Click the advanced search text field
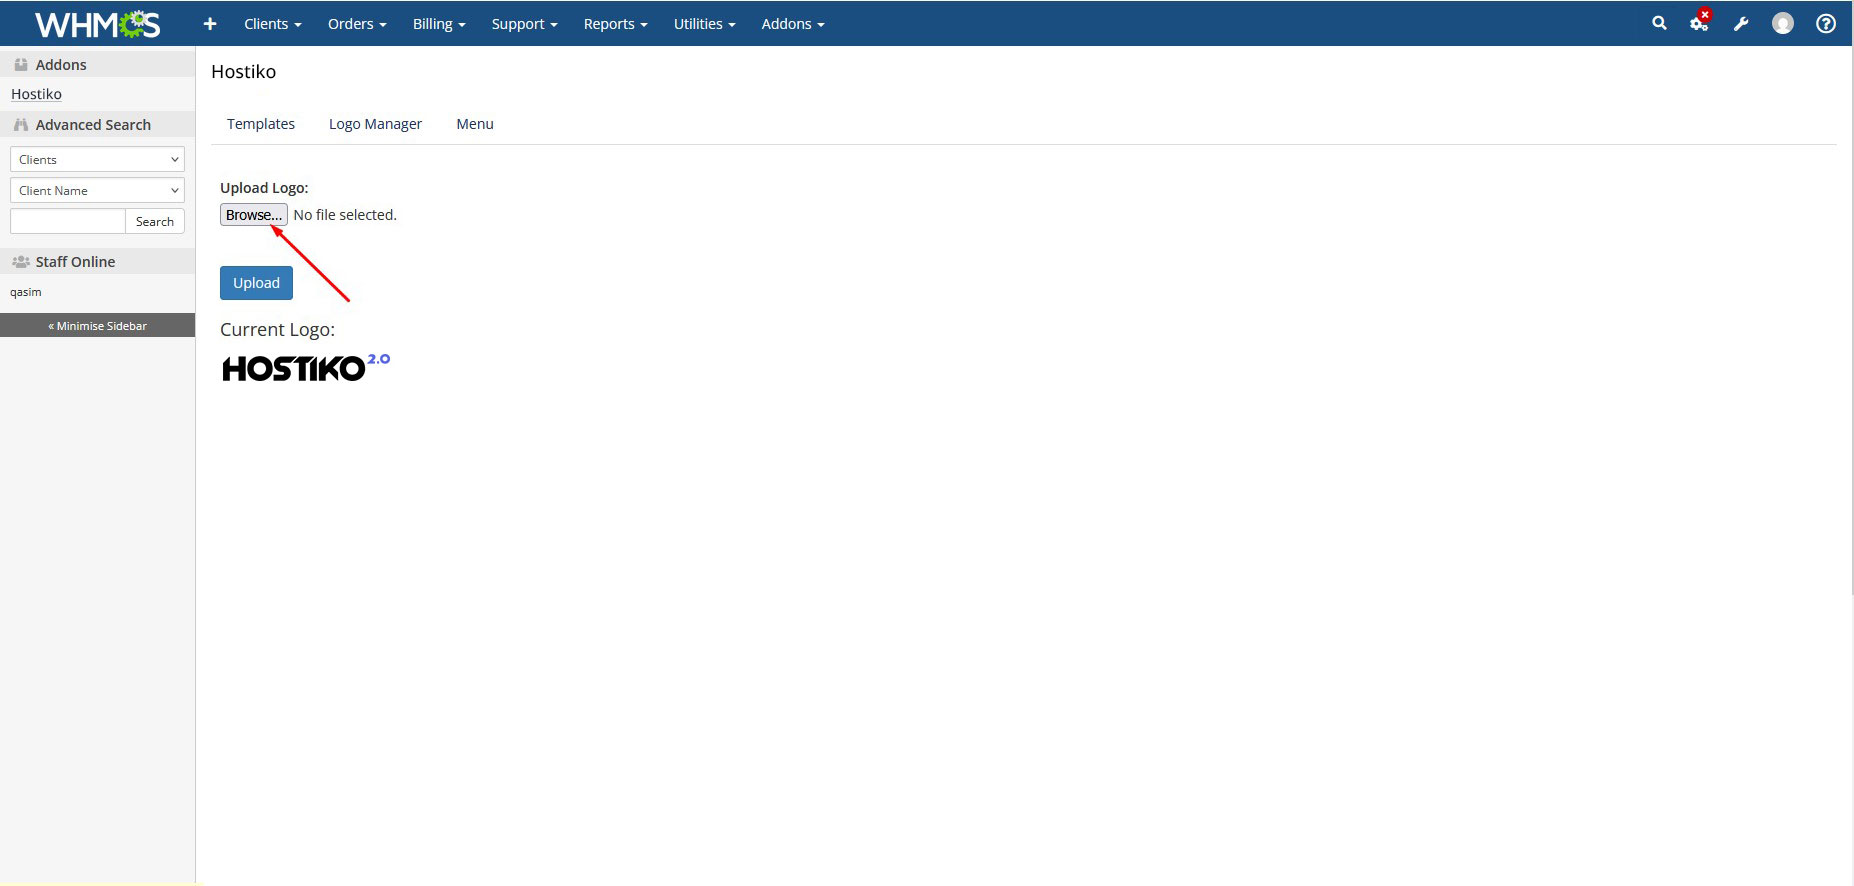 tap(68, 222)
